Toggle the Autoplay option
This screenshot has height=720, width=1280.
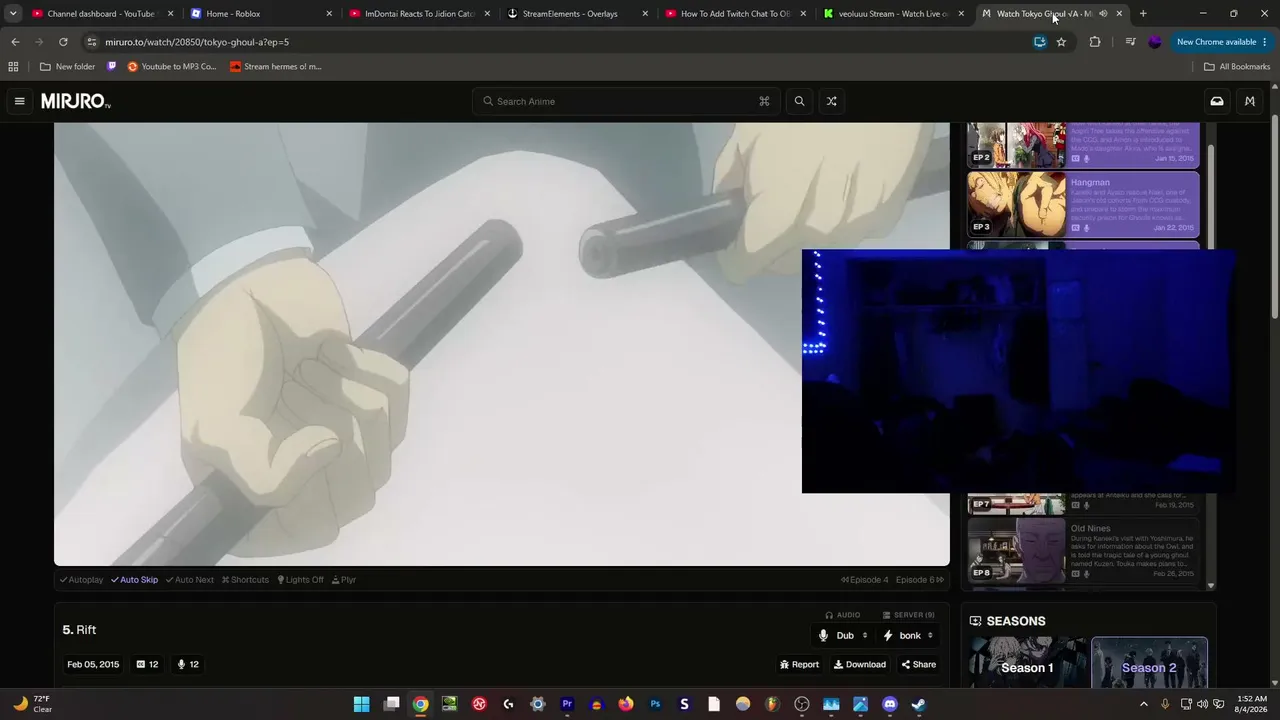tap(81, 580)
